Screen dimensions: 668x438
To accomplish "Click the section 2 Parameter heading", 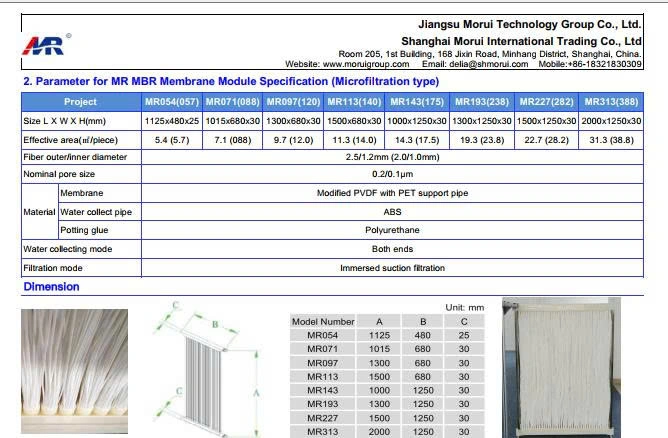I will point(231,81).
